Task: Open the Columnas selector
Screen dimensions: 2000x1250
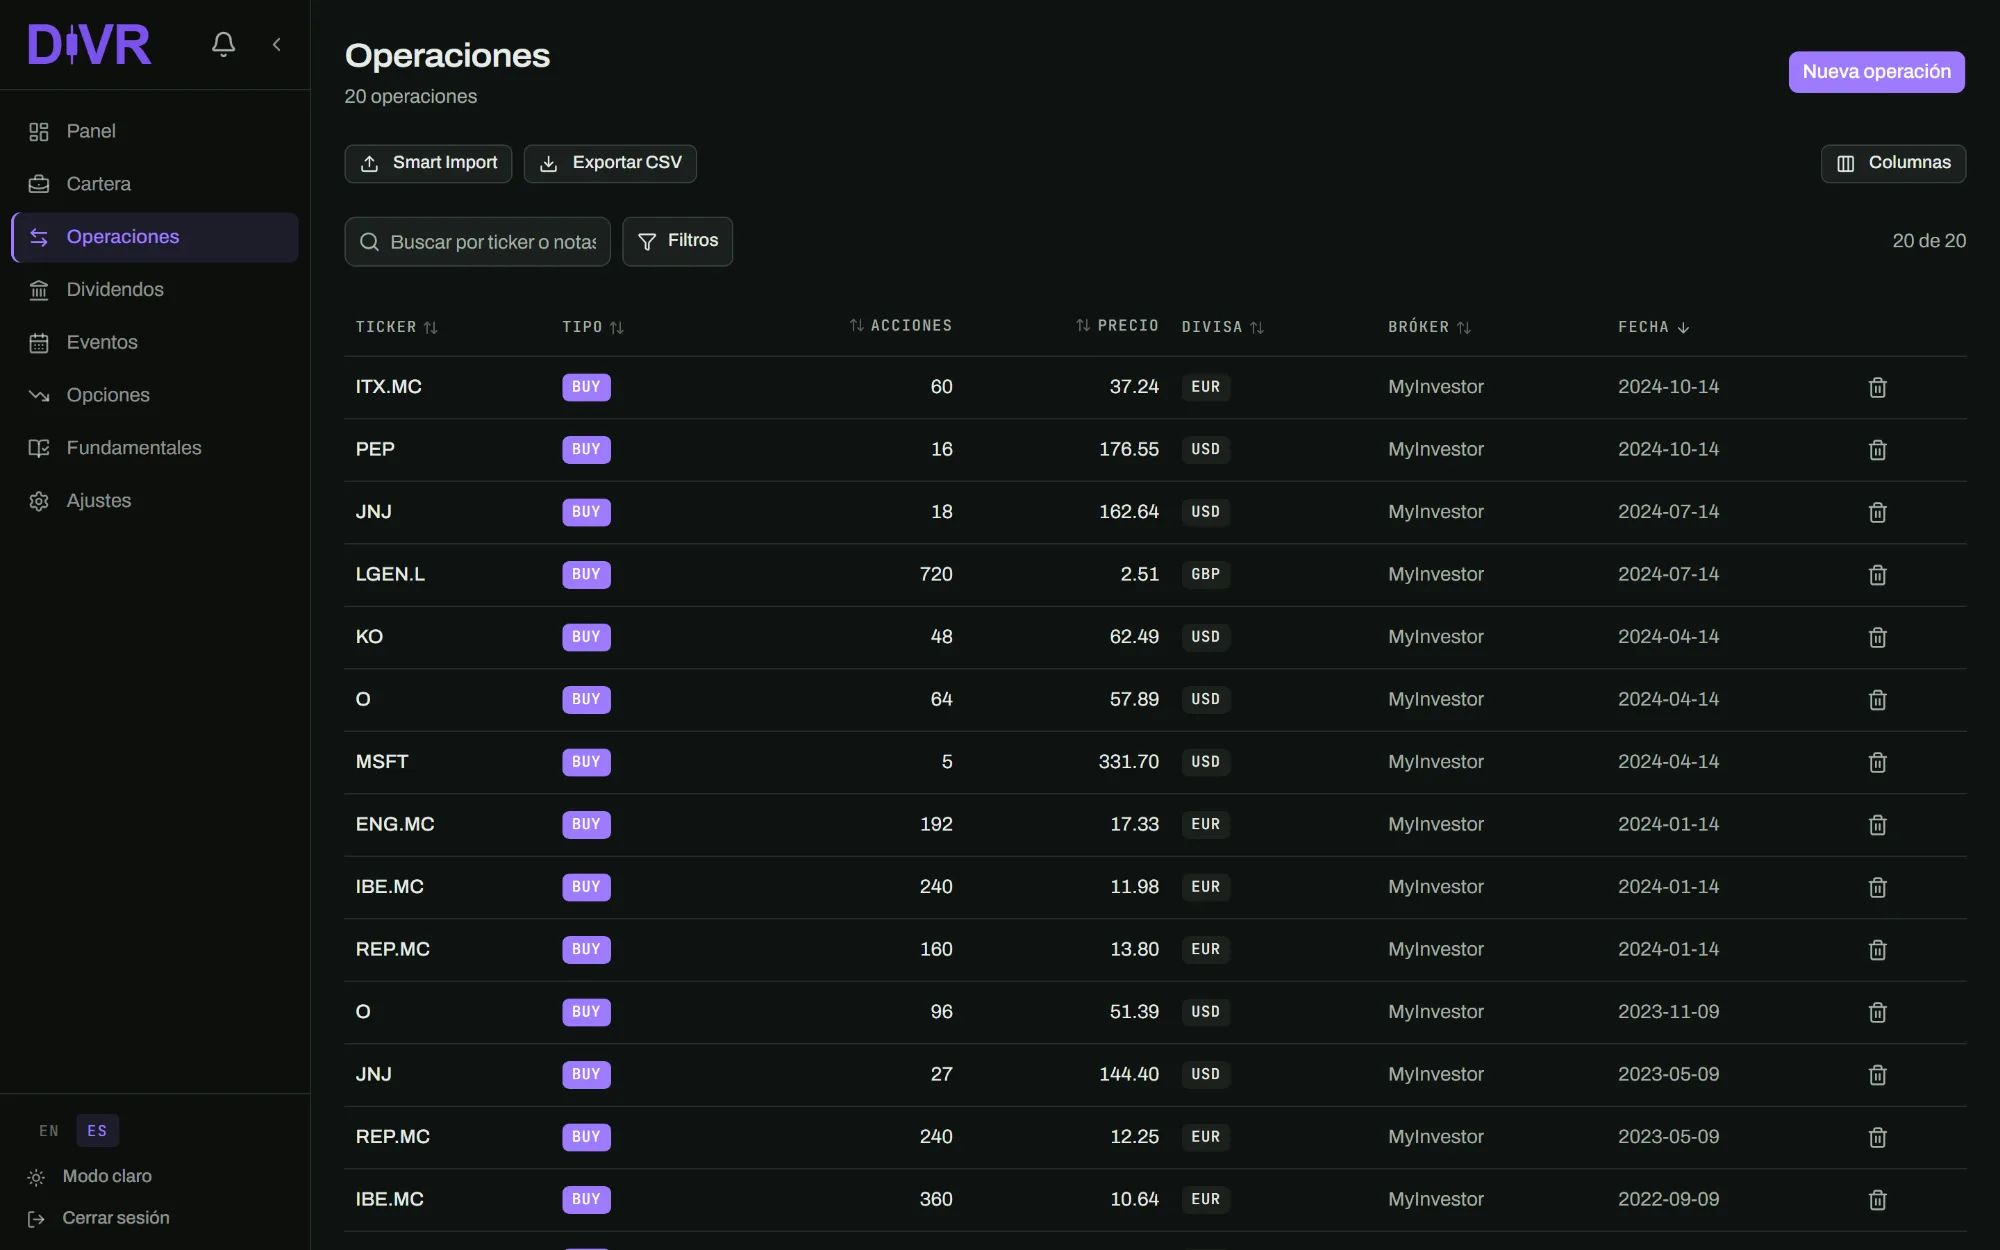Action: click(1893, 163)
